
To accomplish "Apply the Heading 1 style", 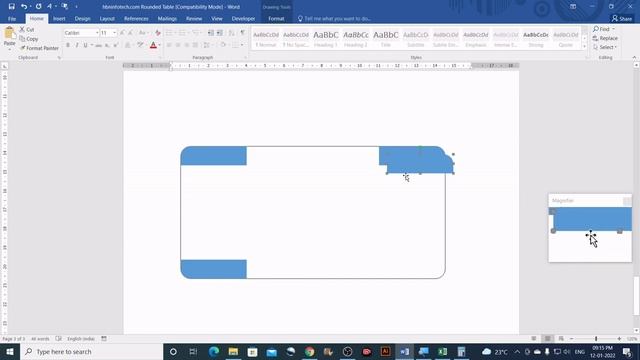I will [x=326, y=39].
